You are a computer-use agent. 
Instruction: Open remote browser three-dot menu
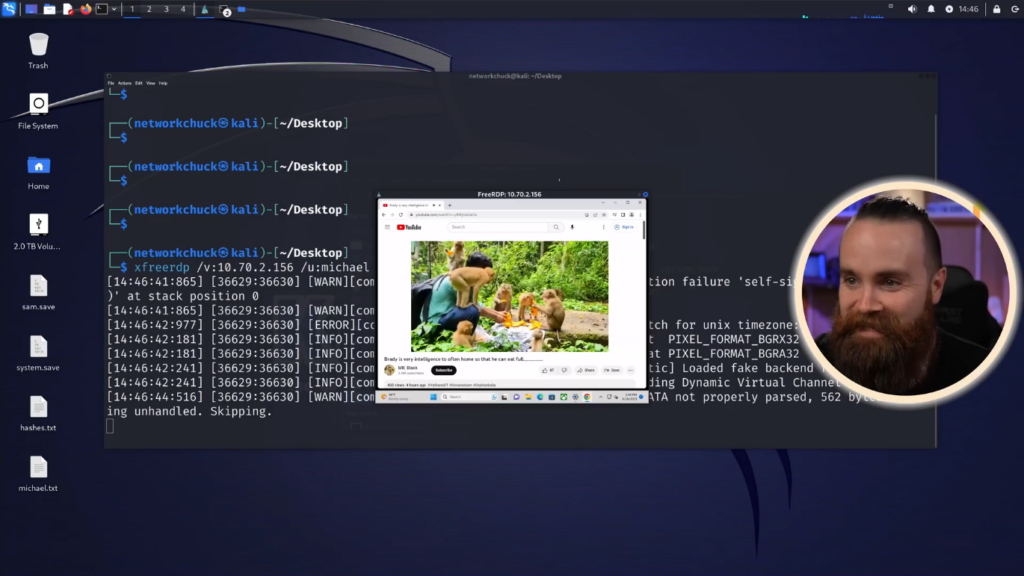point(640,215)
